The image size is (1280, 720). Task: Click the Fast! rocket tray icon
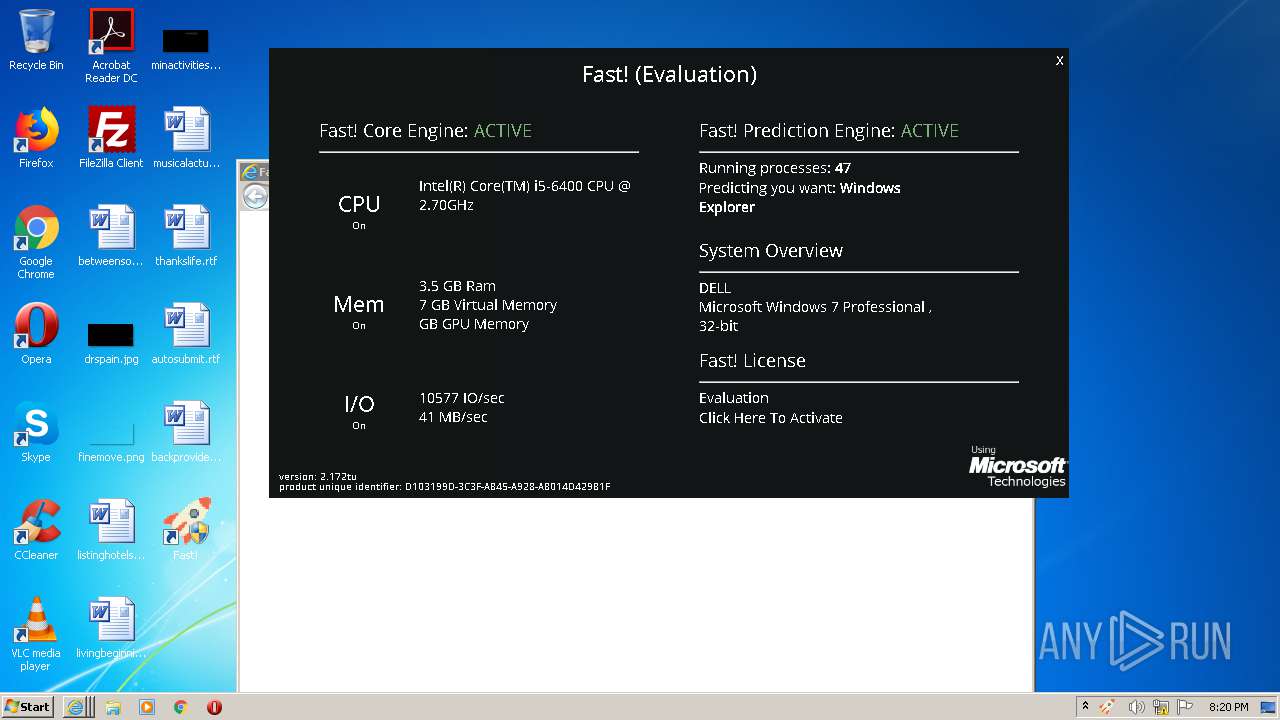pyautogui.click(x=1108, y=707)
